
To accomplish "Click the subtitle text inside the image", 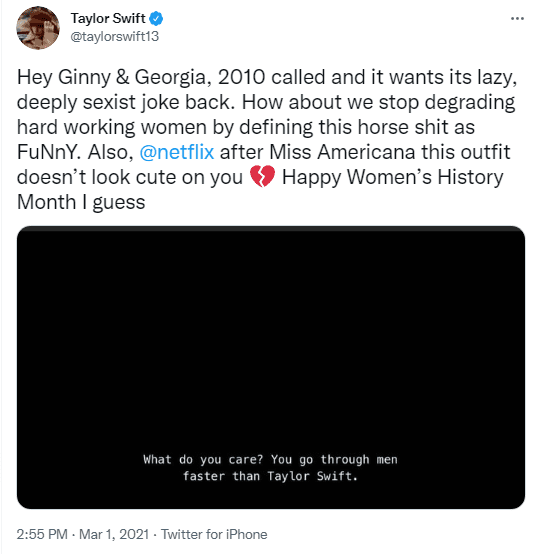I will (x=270, y=468).
